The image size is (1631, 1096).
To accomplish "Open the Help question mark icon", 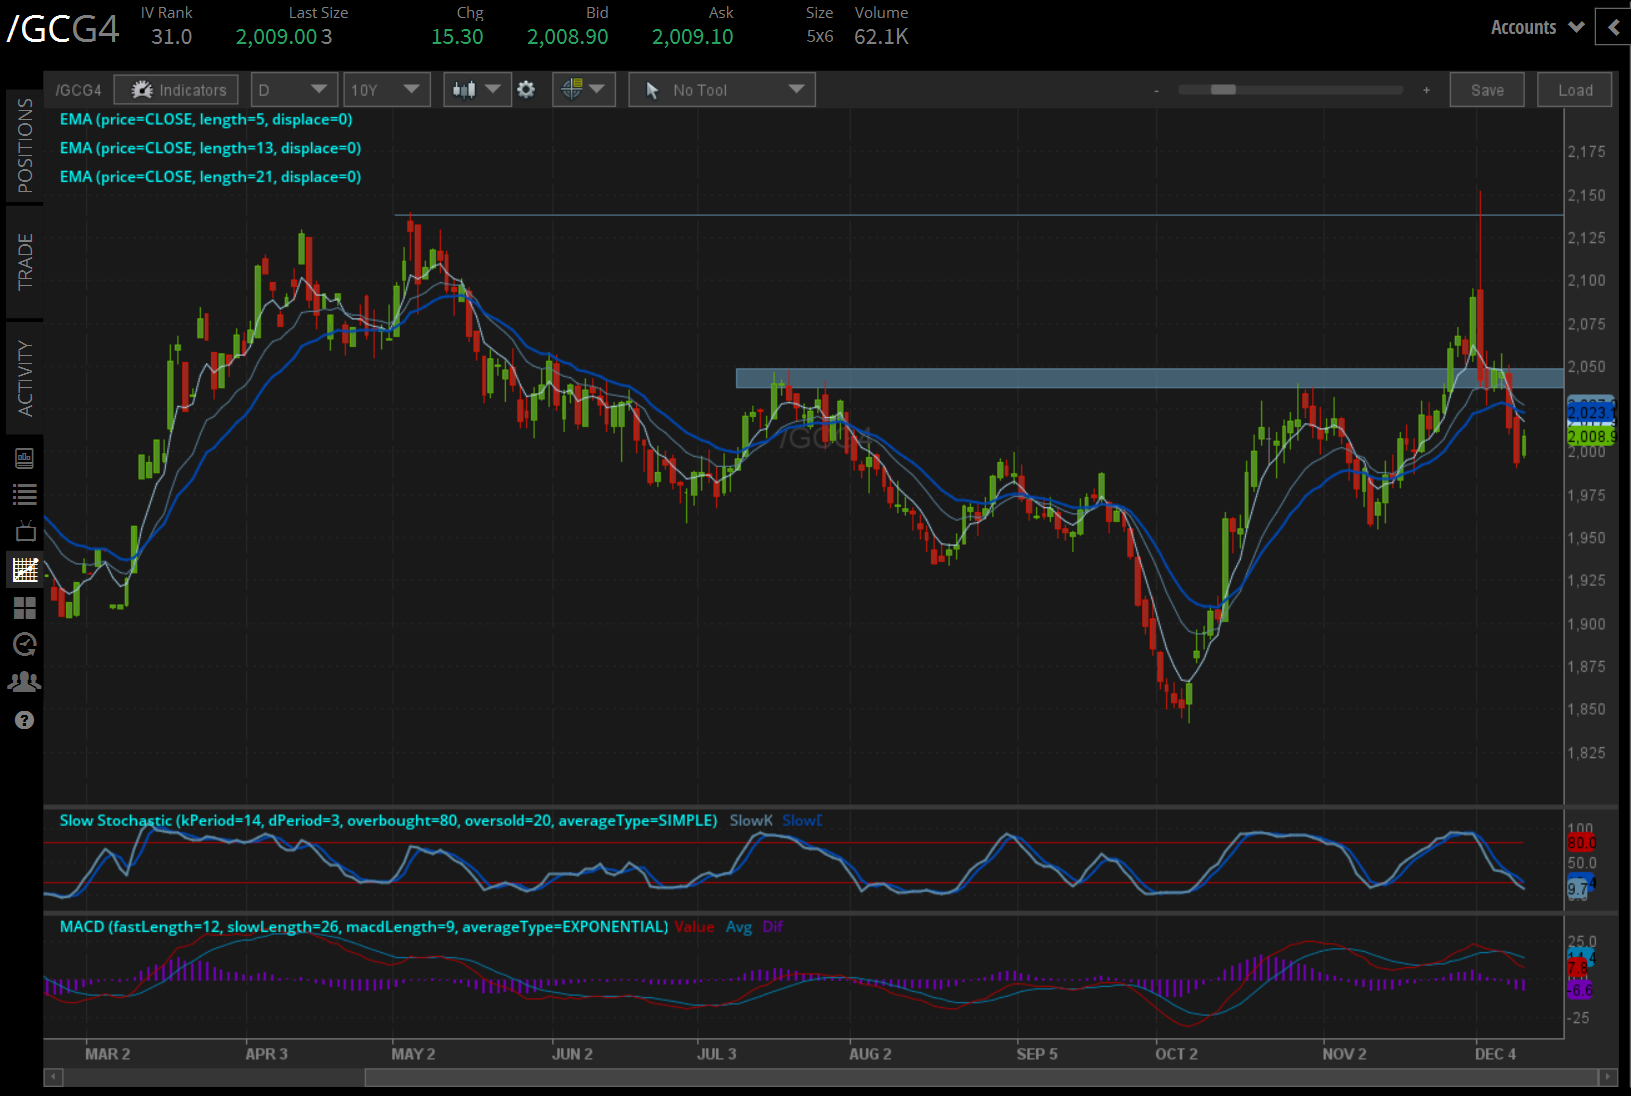I will click(x=25, y=720).
